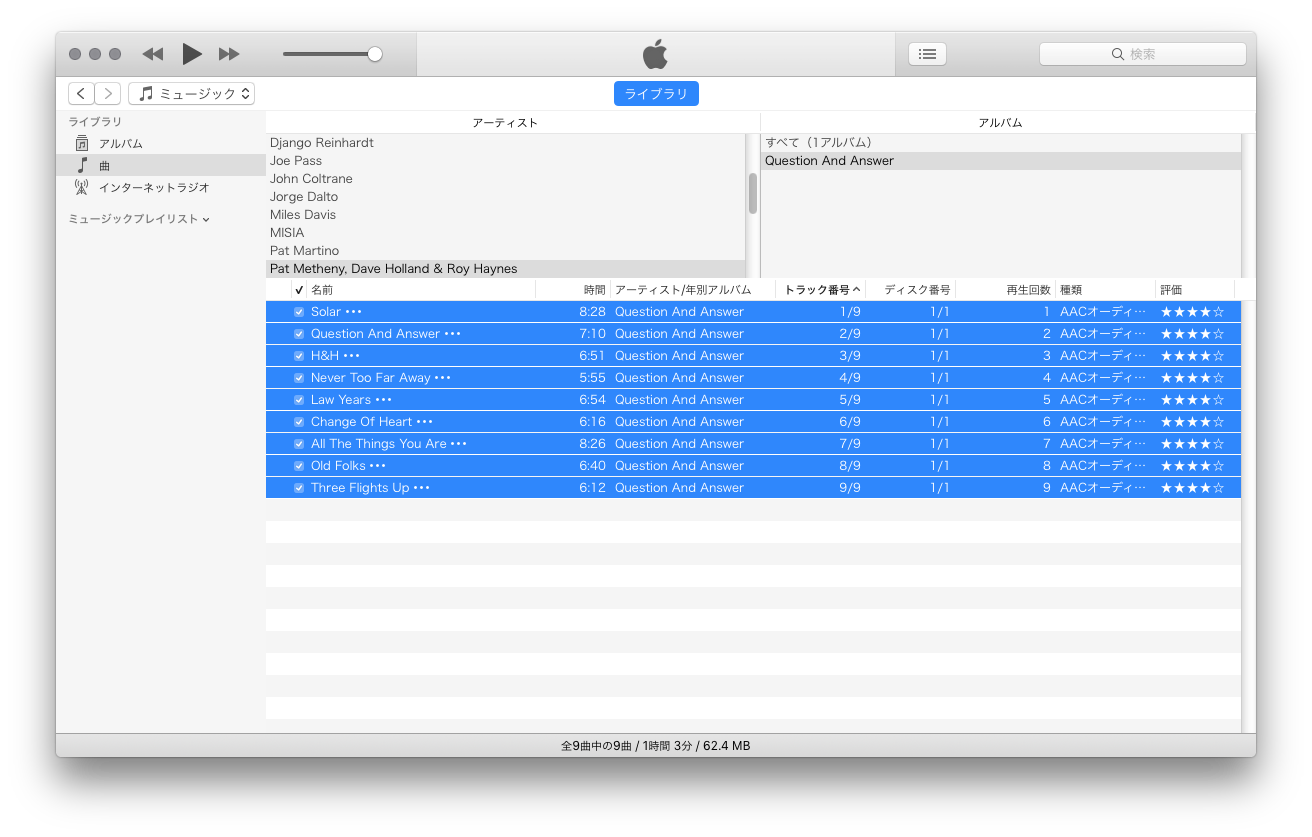Uncheck the Old Folks track checkbox

pyautogui.click(x=299, y=466)
